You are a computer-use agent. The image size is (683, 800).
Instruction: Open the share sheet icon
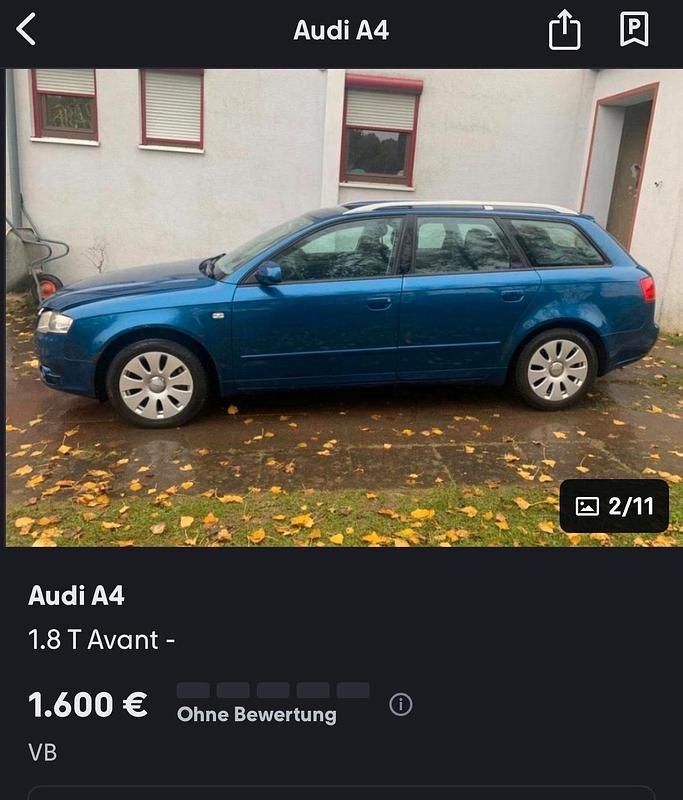click(564, 30)
